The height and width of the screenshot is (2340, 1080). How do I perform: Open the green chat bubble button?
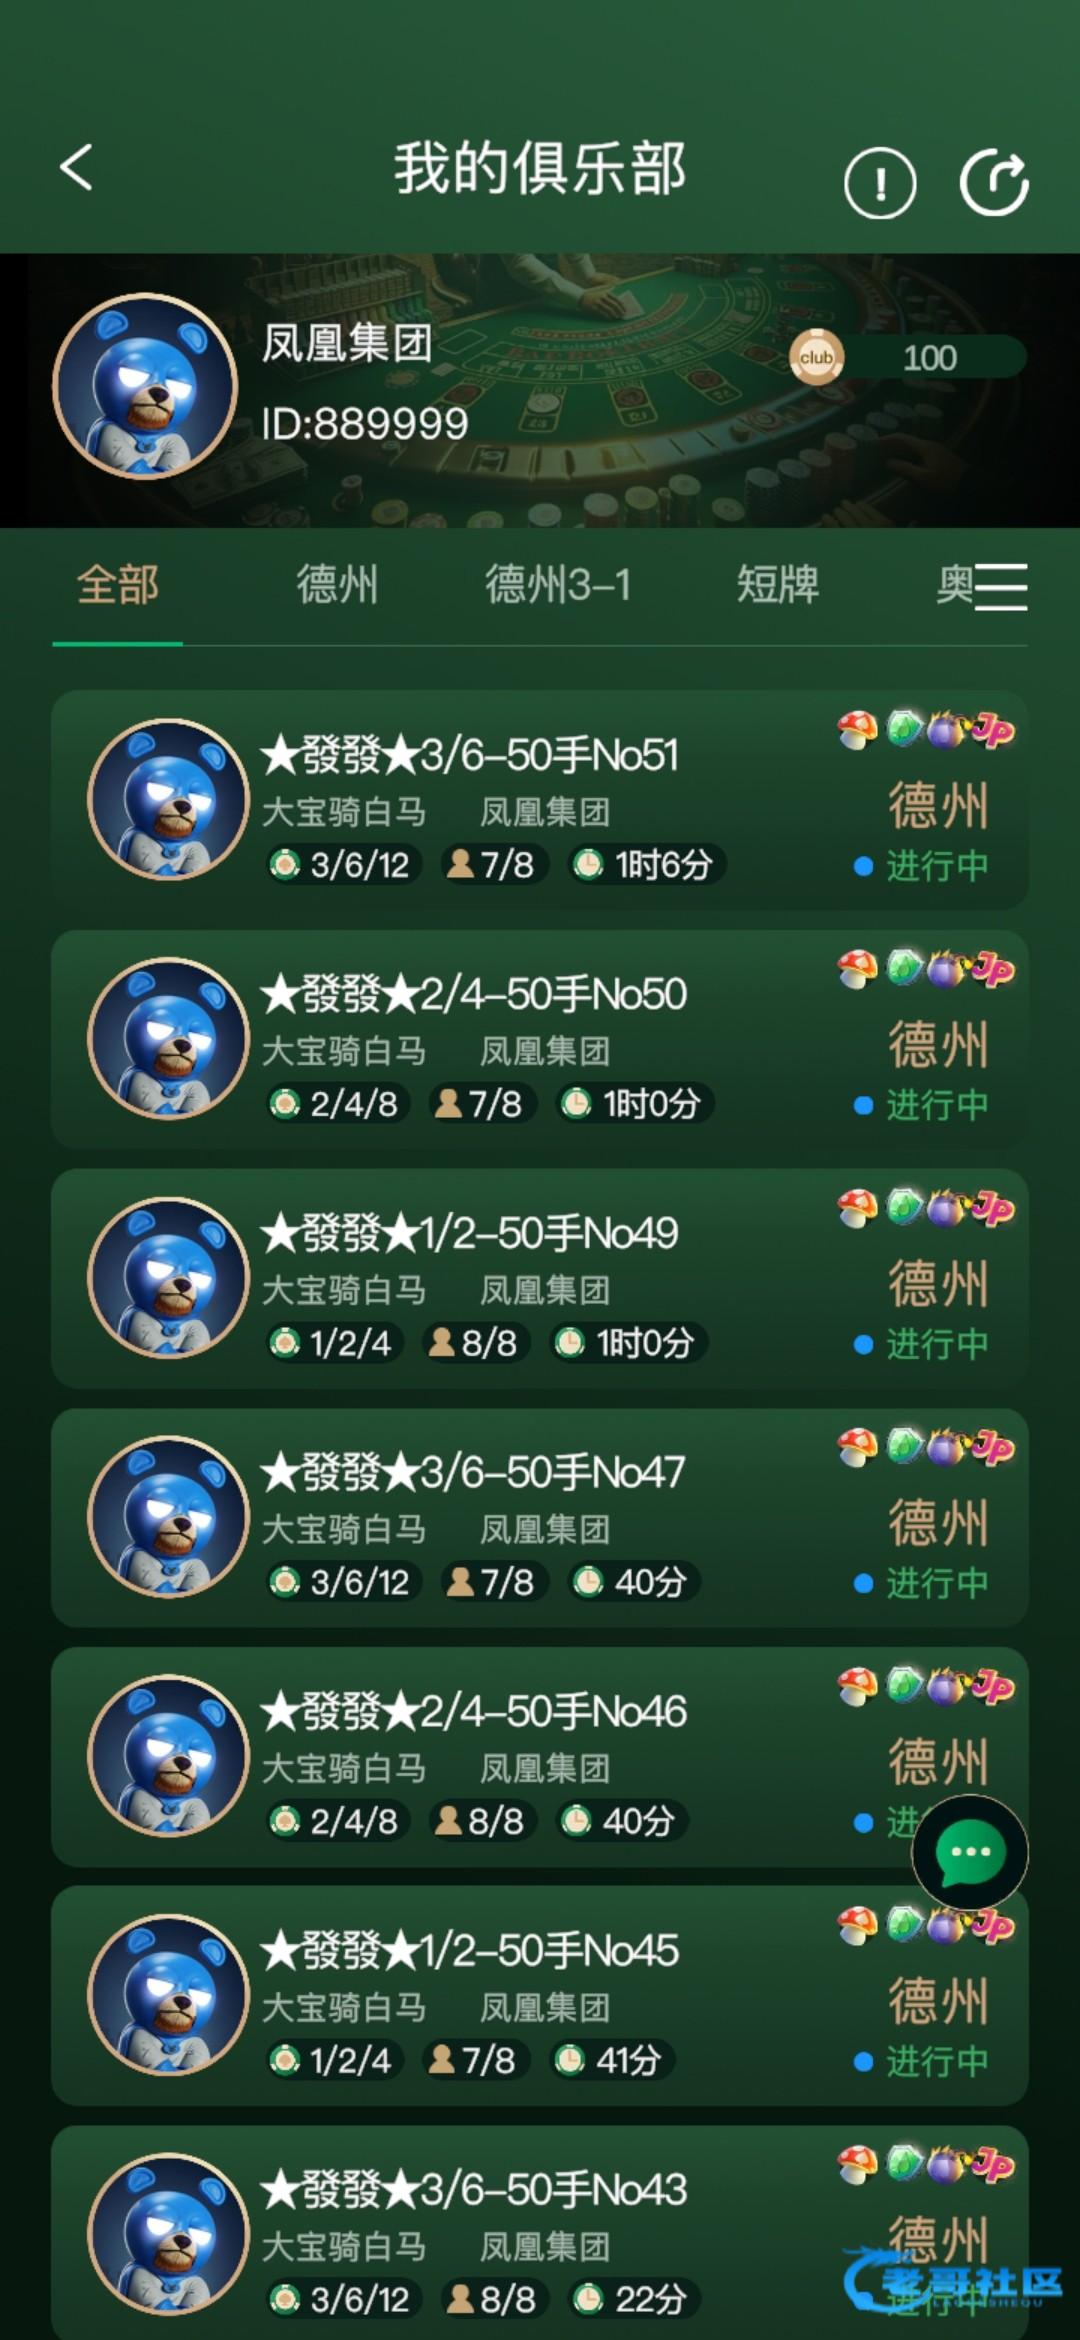coord(969,1853)
